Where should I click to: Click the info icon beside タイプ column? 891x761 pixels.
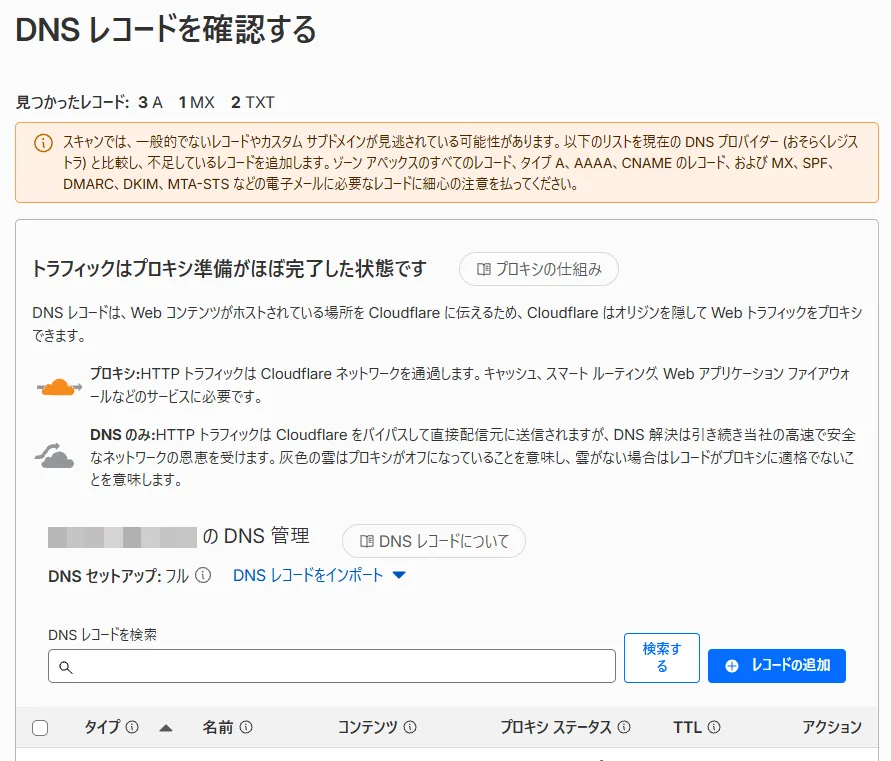click(132, 727)
